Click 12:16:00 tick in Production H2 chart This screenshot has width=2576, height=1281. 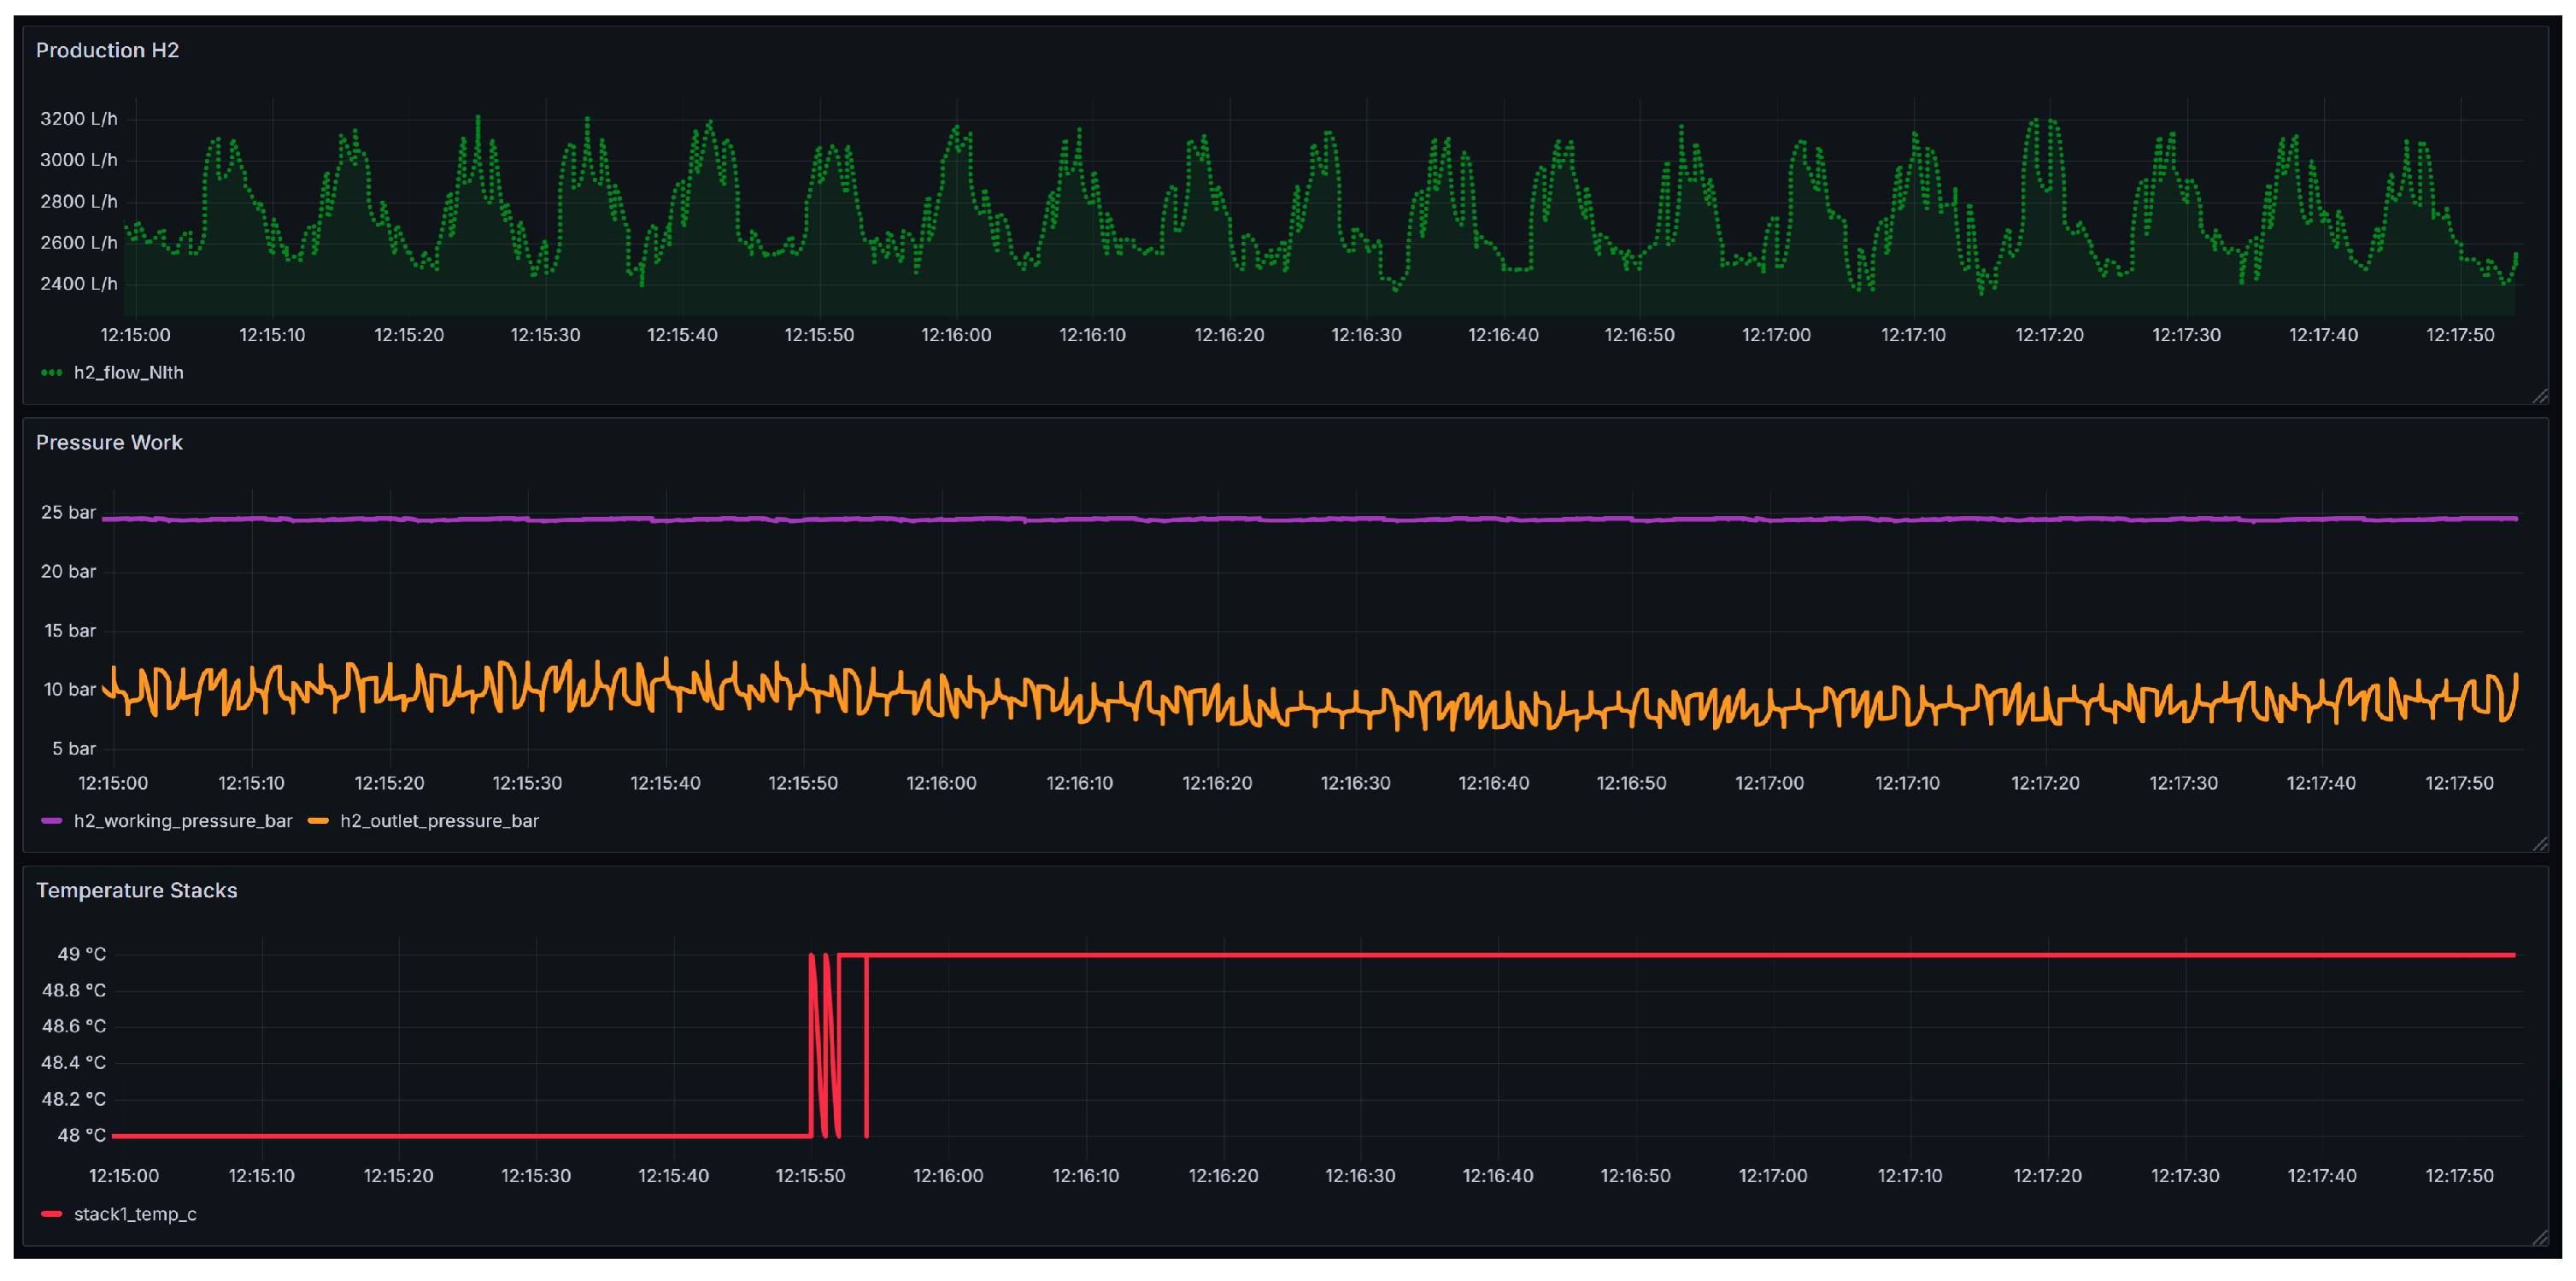pos(956,335)
